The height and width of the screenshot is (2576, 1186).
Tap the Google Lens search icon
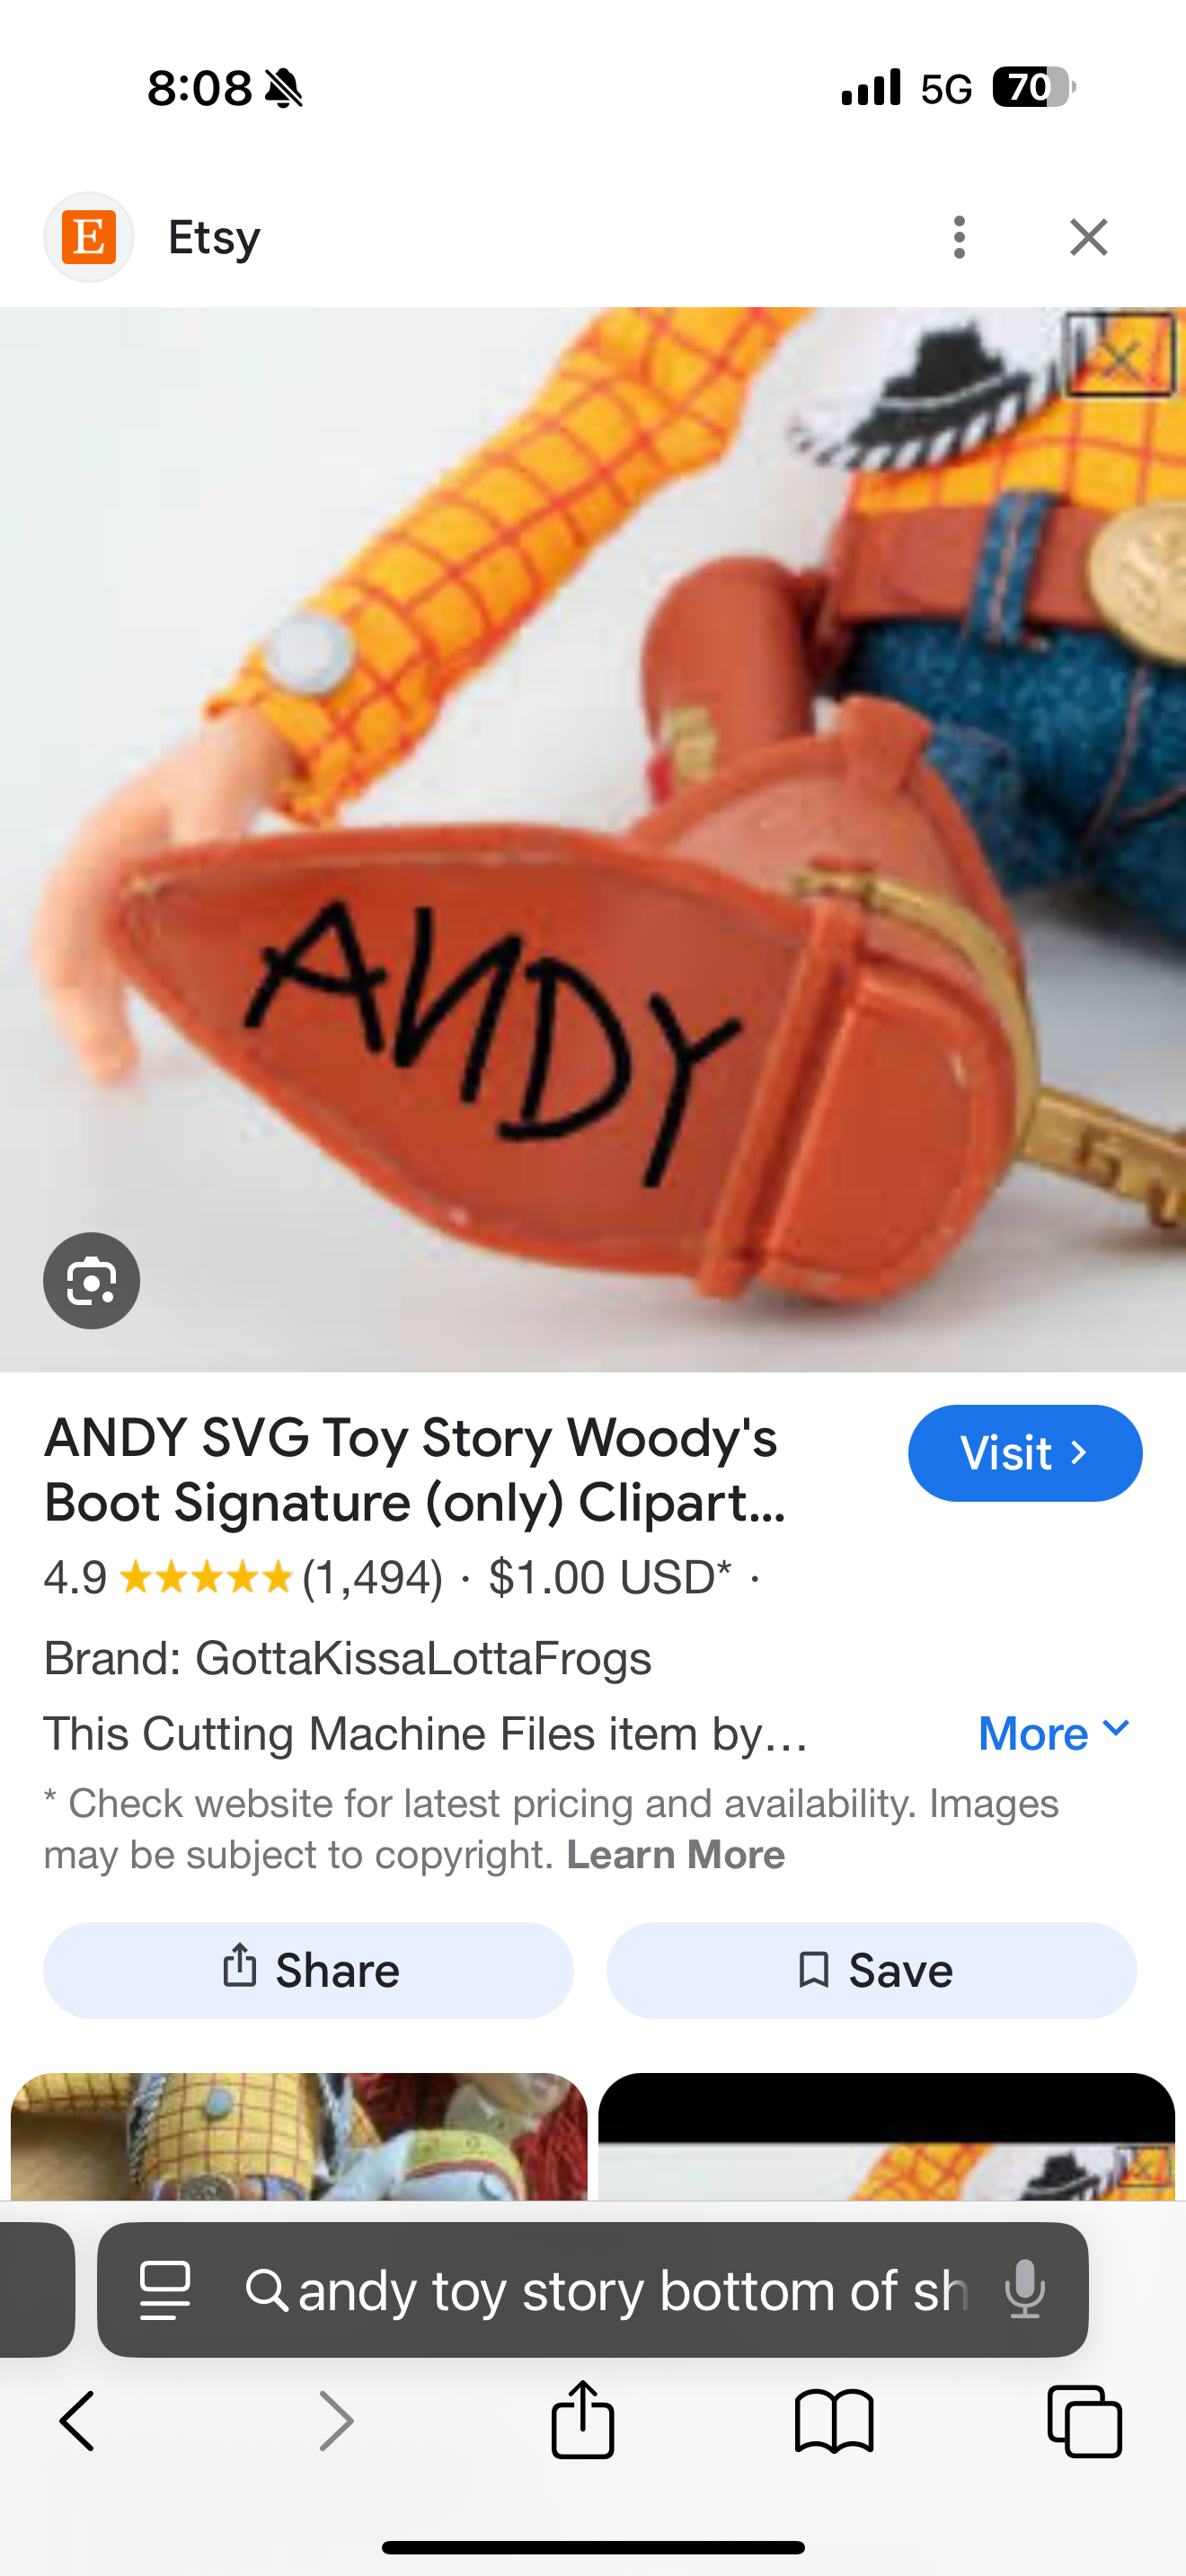[92, 1281]
